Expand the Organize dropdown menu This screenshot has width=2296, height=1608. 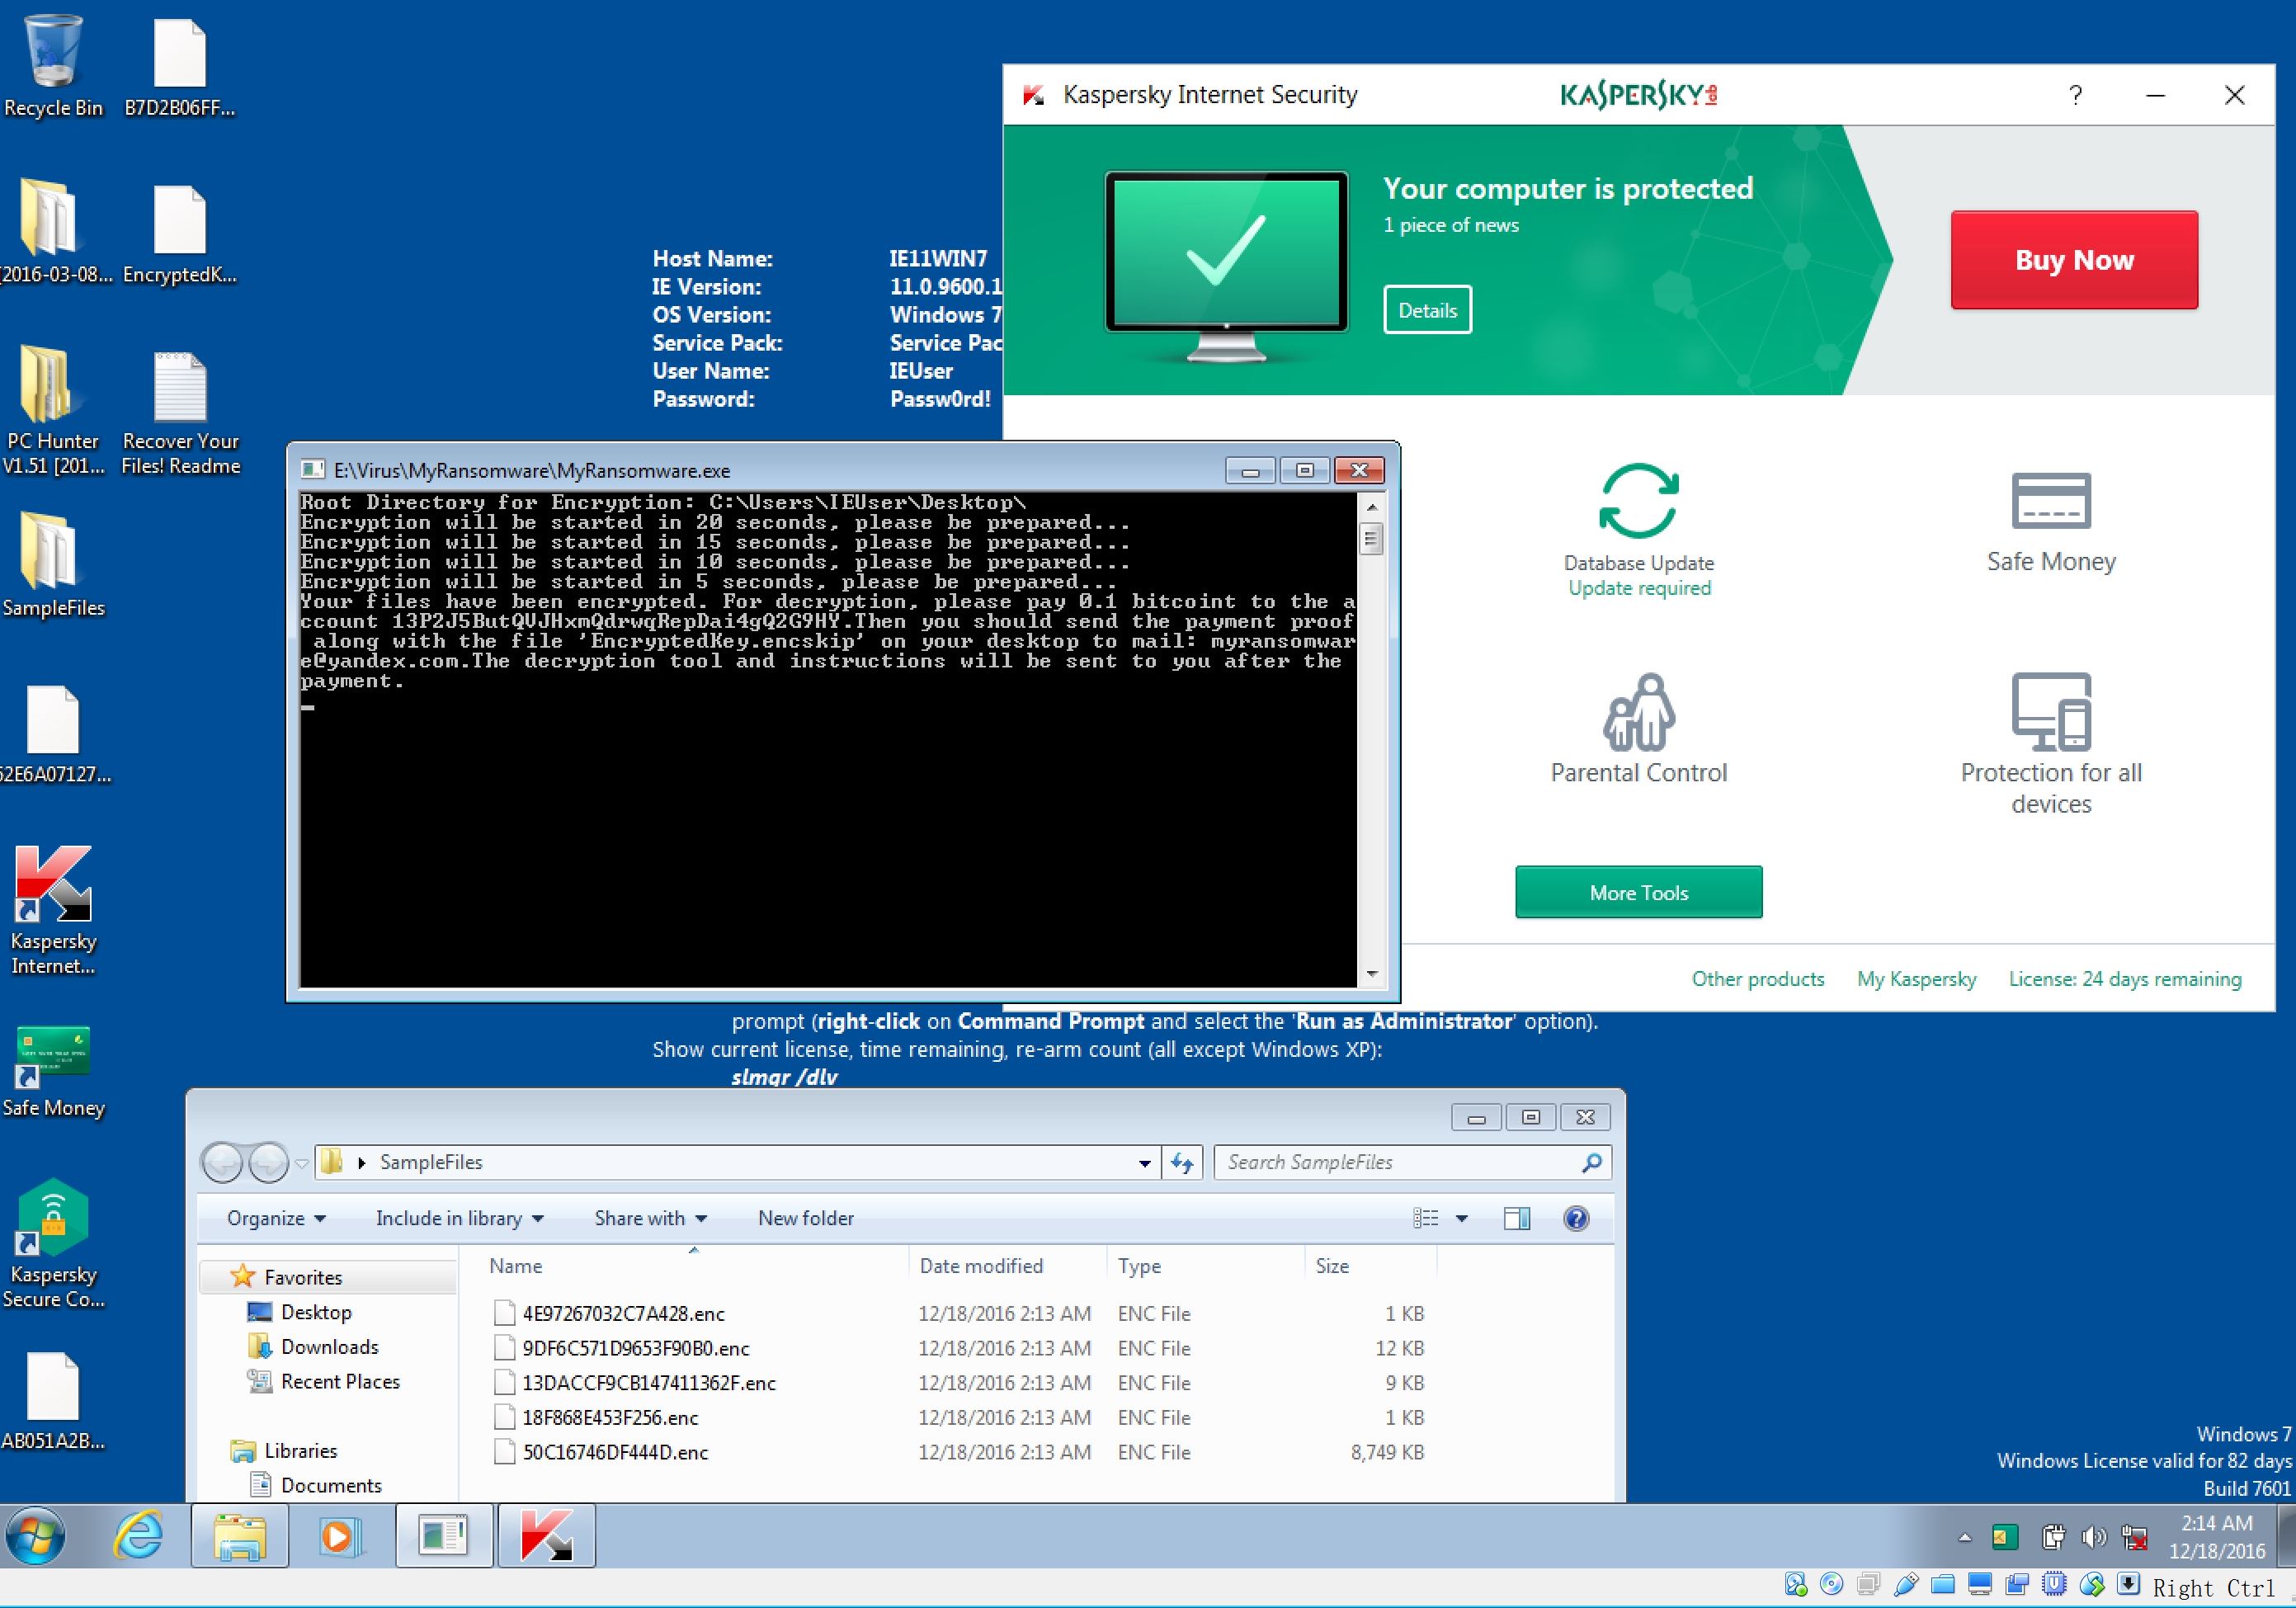(x=276, y=1218)
